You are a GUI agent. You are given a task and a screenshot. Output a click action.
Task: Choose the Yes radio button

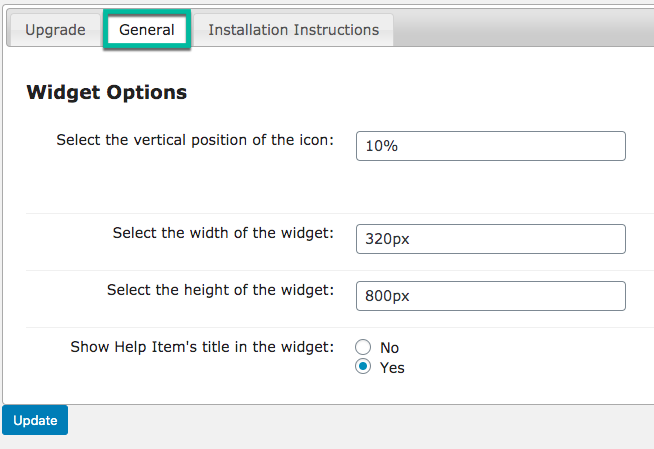tap(363, 366)
